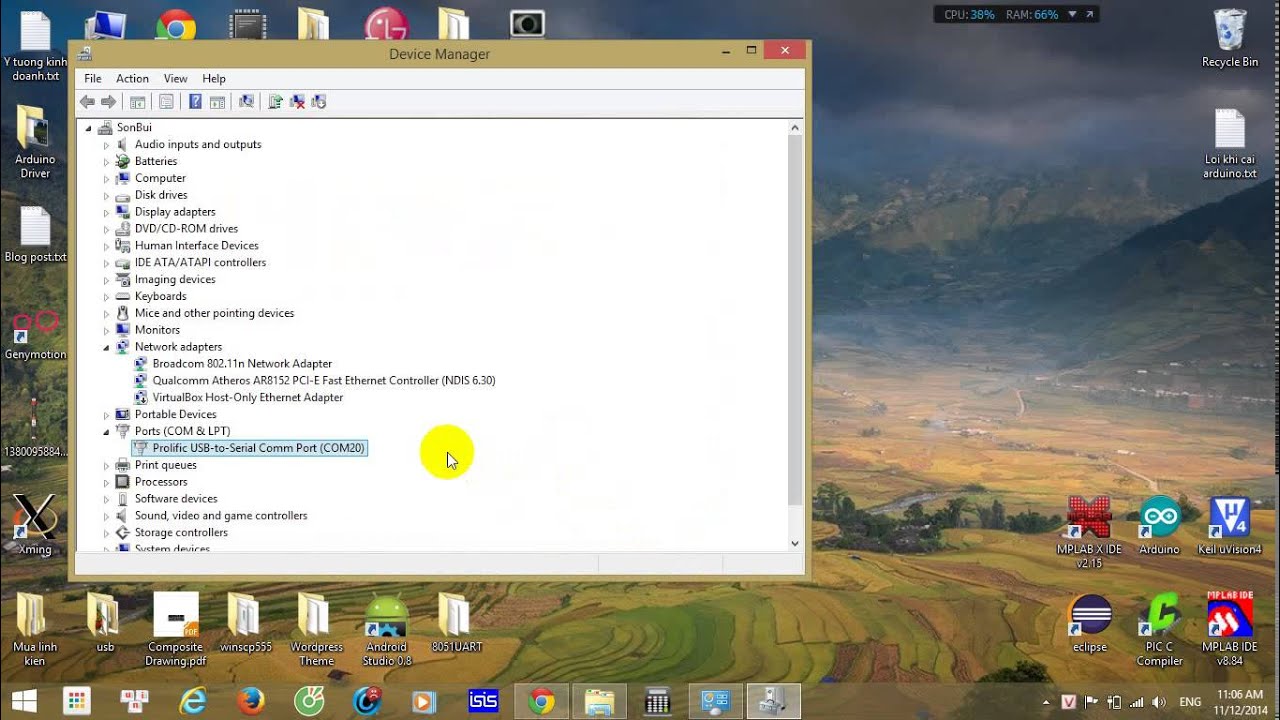The image size is (1280, 720).
Task: Open the Recycle Bin
Action: click(x=1229, y=38)
